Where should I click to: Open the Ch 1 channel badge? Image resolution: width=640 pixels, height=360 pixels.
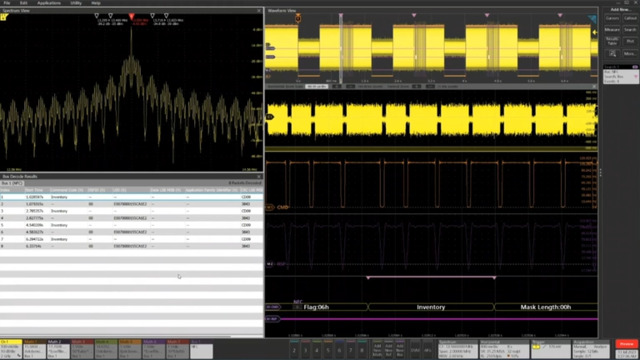[11, 349]
